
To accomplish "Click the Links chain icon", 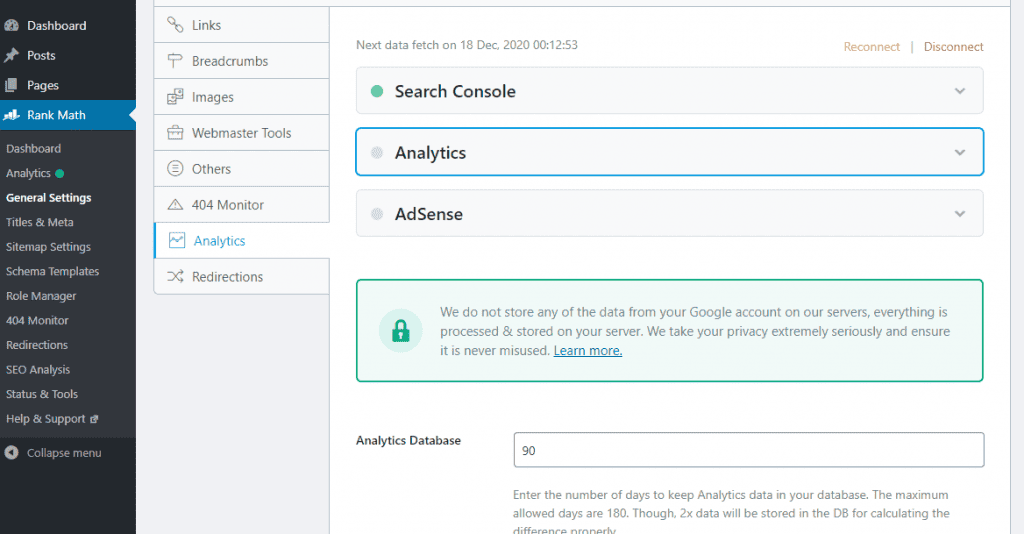I will [x=175, y=25].
